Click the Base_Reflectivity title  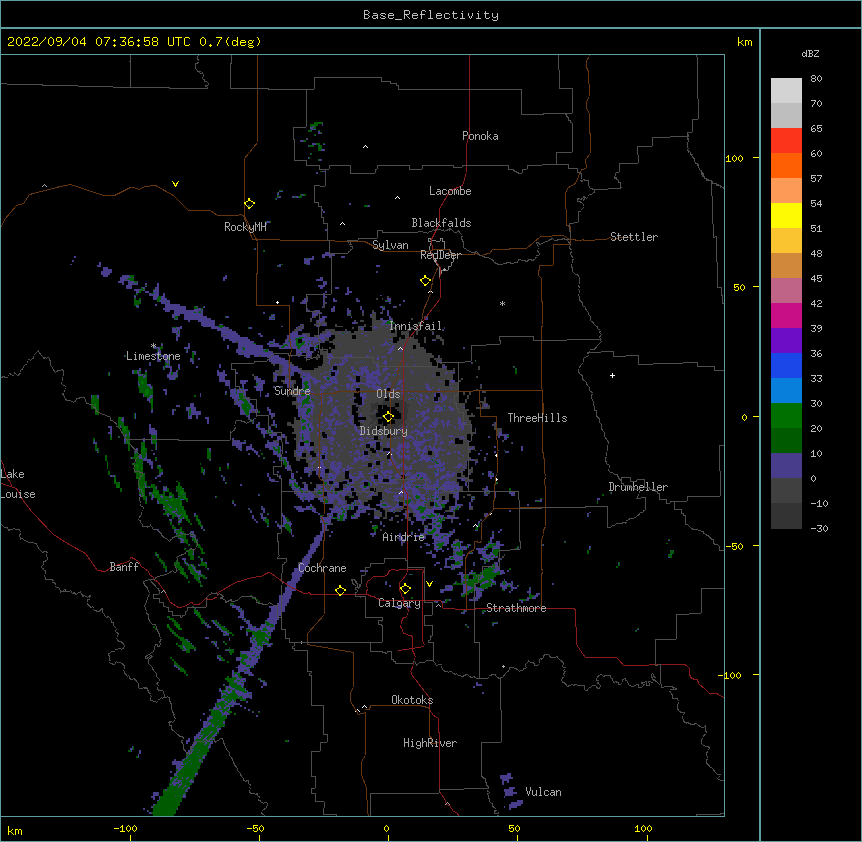click(x=431, y=15)
